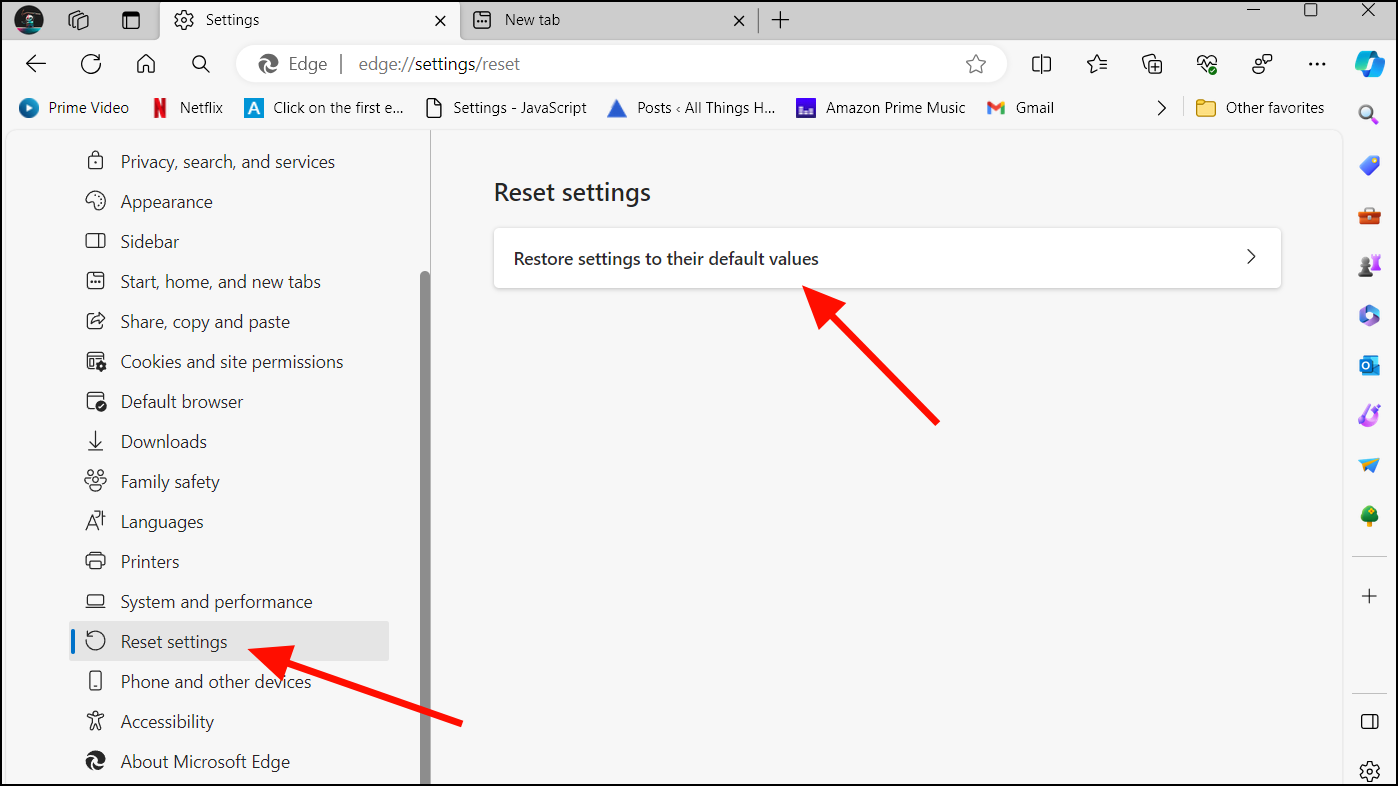The height and width of the screenshot is (786, 1398).
Task: Open the Shopping sidebar panel
Action: coord(1369,165)
